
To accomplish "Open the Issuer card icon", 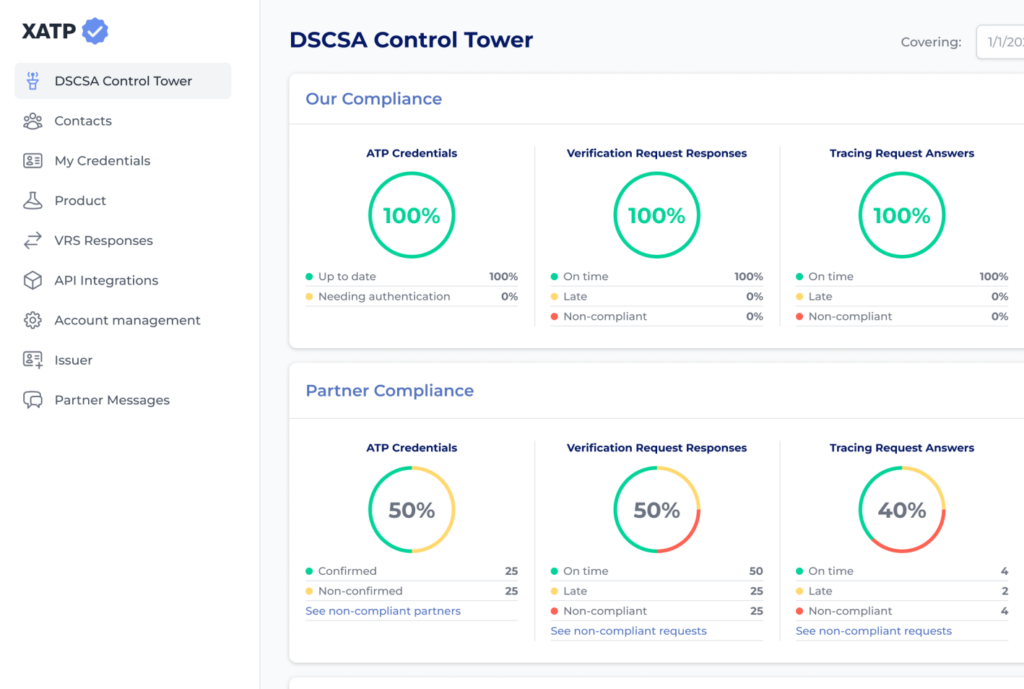I will [33, 360].
